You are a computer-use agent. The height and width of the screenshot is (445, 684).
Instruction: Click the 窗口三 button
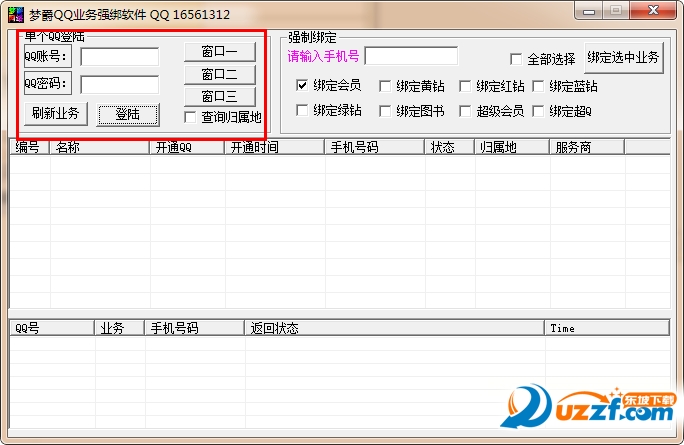220,96
